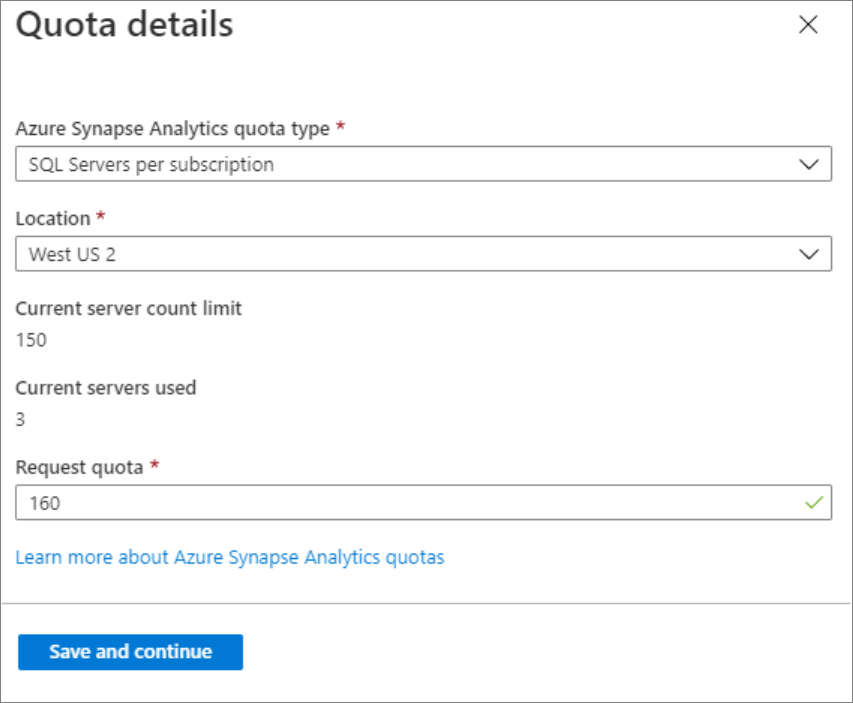Click the servers used value 3

point(21,419)
